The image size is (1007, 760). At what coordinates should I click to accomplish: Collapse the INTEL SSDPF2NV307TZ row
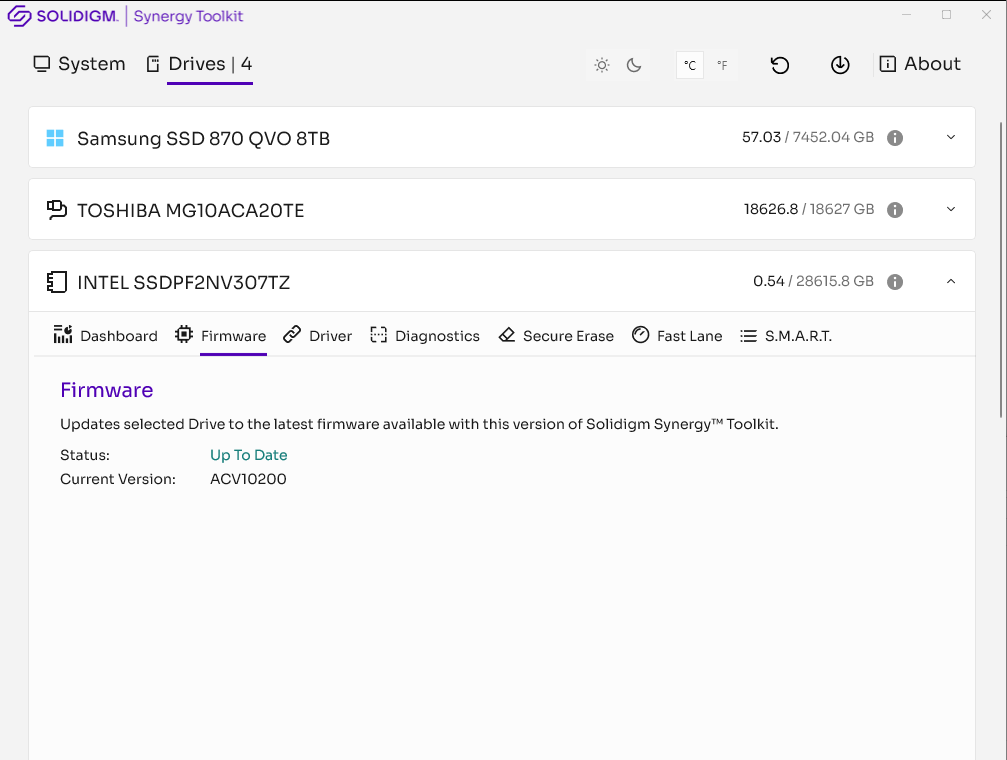click(x=951, y=281)
